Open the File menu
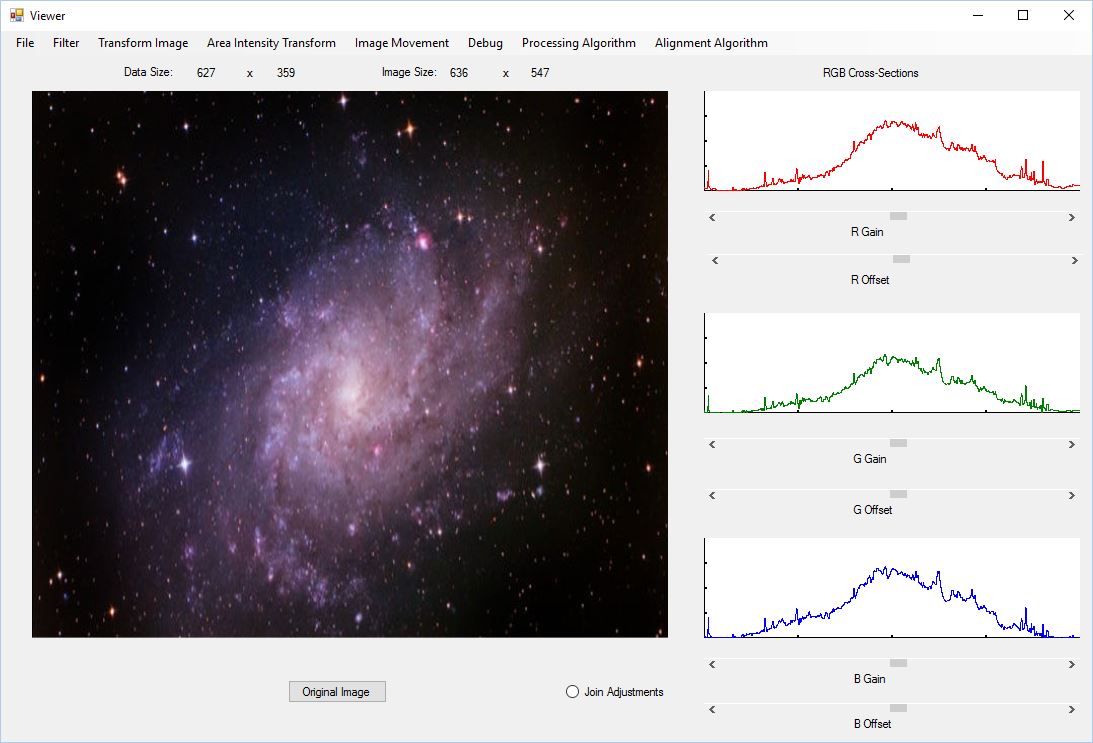This screenshot has height=743, width=1093. [25, 43]
